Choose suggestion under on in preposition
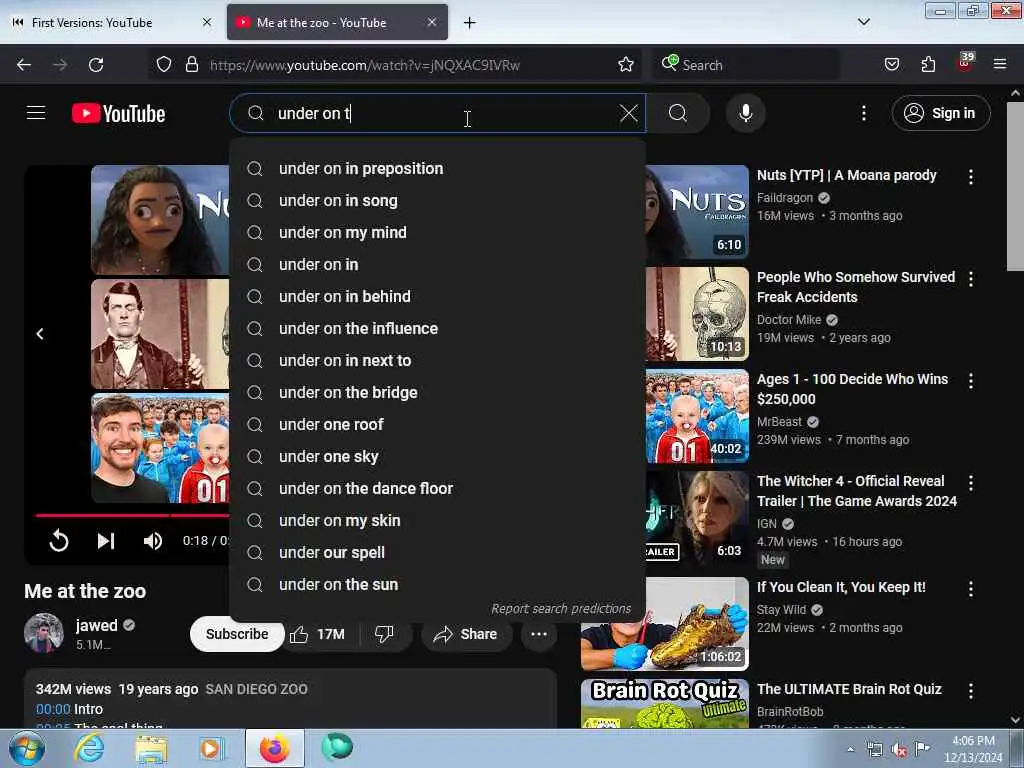Viewport: 1024px width, 768px height. coord(438,168)
